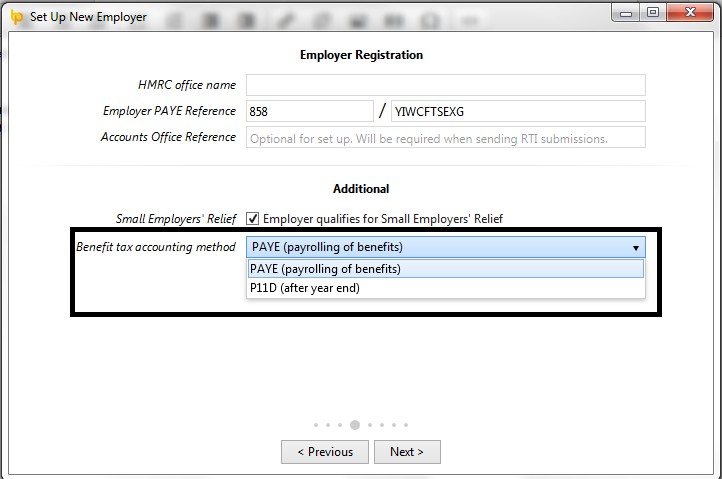Click the PAYE reference field containing 858

coord(309,111)
